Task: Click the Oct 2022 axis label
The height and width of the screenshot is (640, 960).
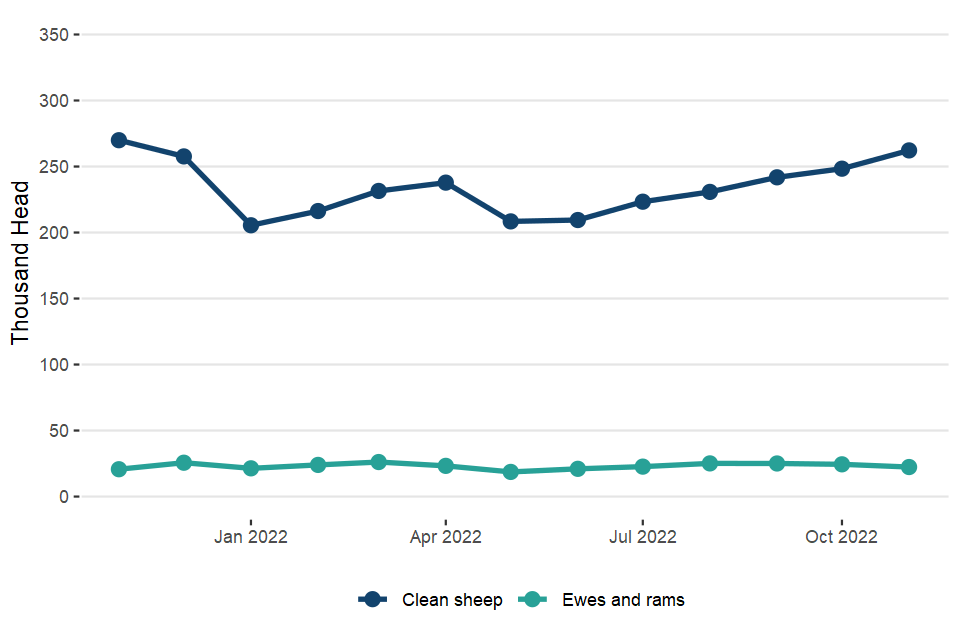Action: coord(842,537)
